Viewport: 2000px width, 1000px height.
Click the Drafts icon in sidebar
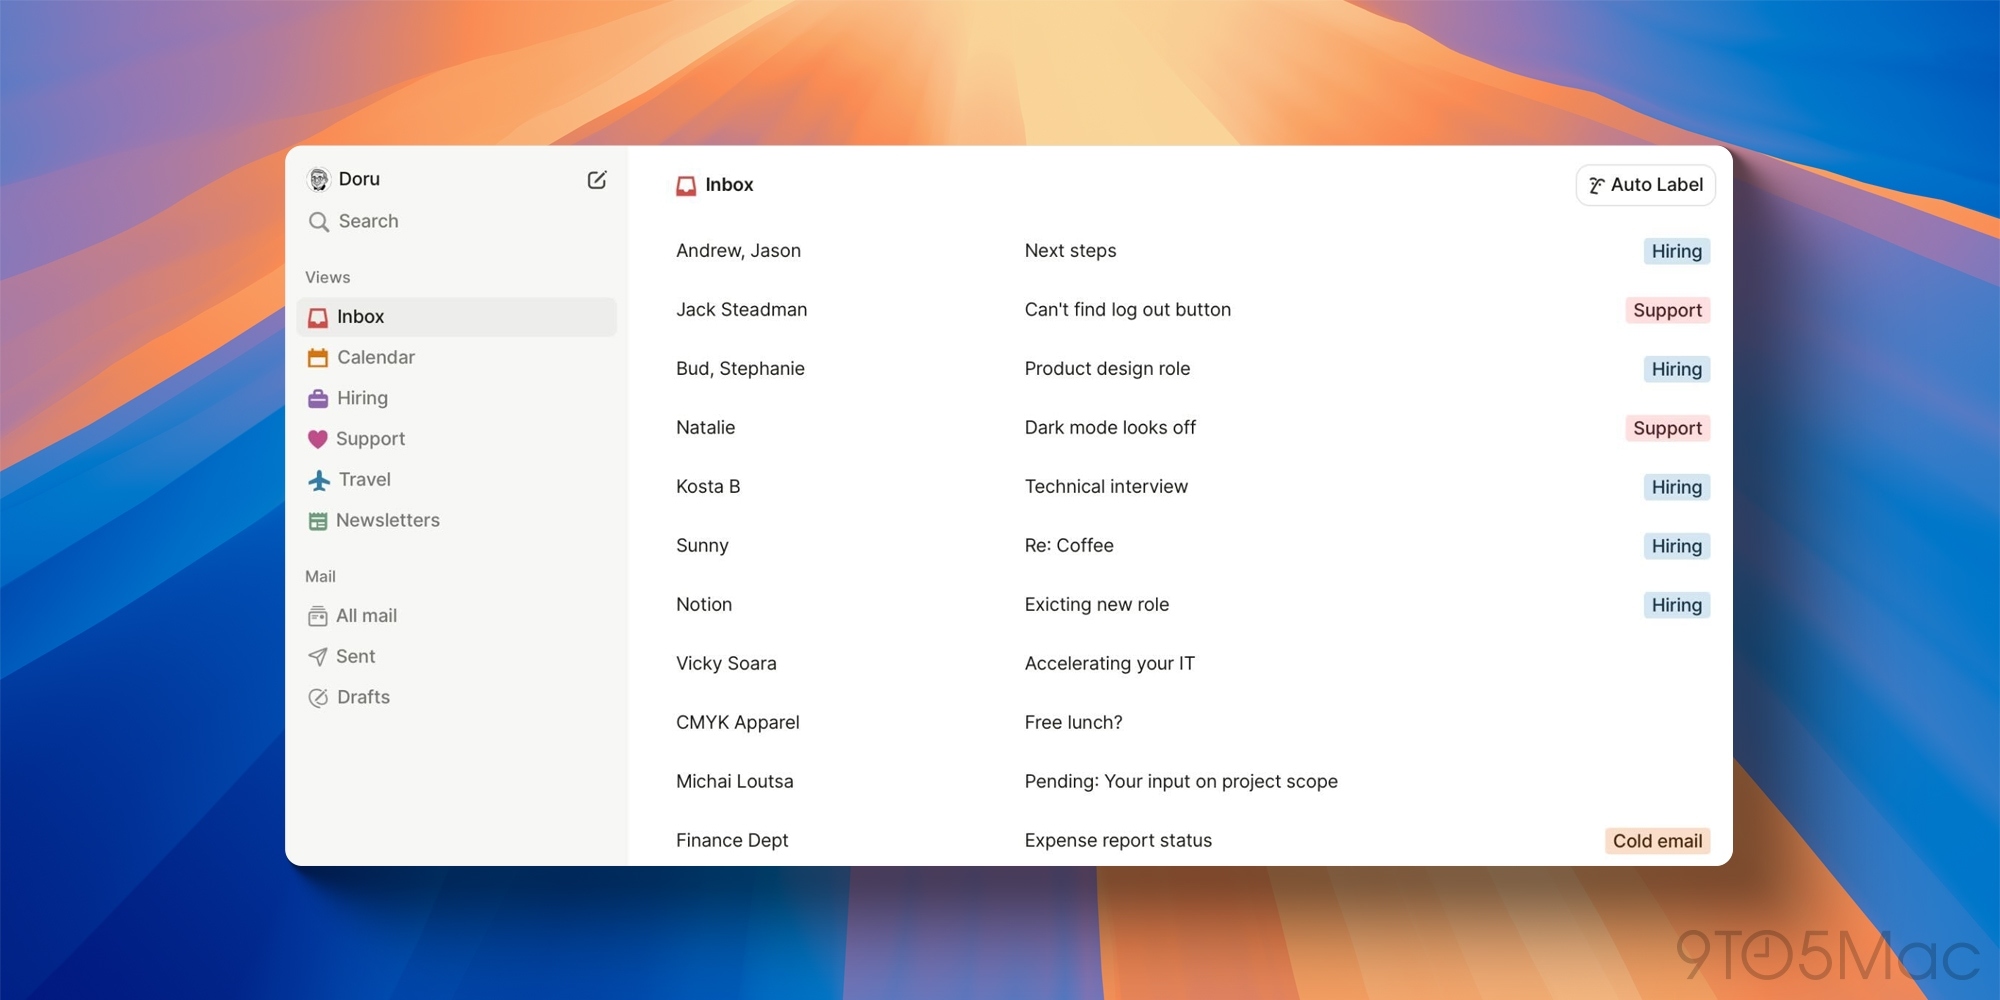click(x=318, y=698)
